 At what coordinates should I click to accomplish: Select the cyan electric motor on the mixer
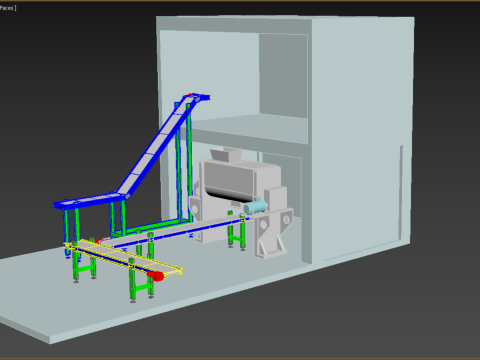[x=255, y=206]
